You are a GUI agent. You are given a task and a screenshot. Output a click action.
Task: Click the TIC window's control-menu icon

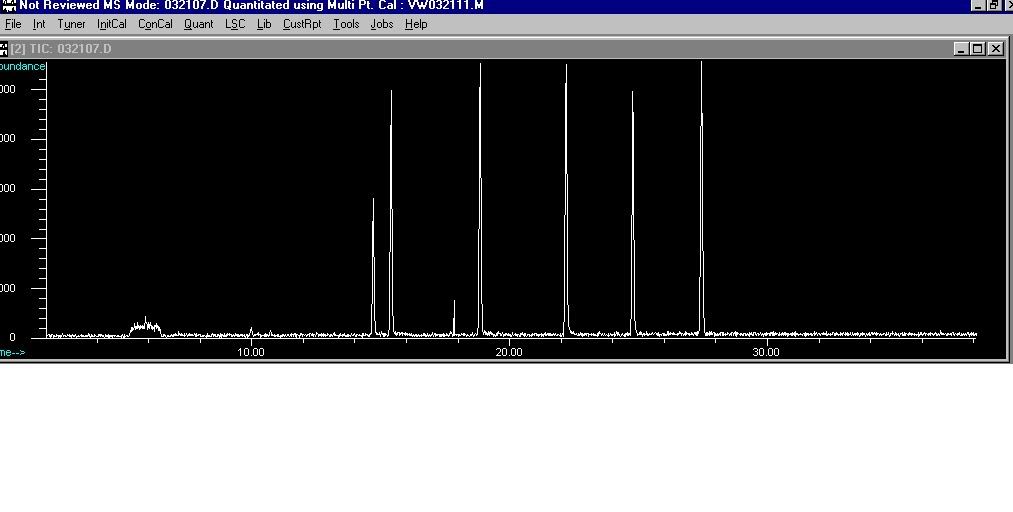pos(4,48)
